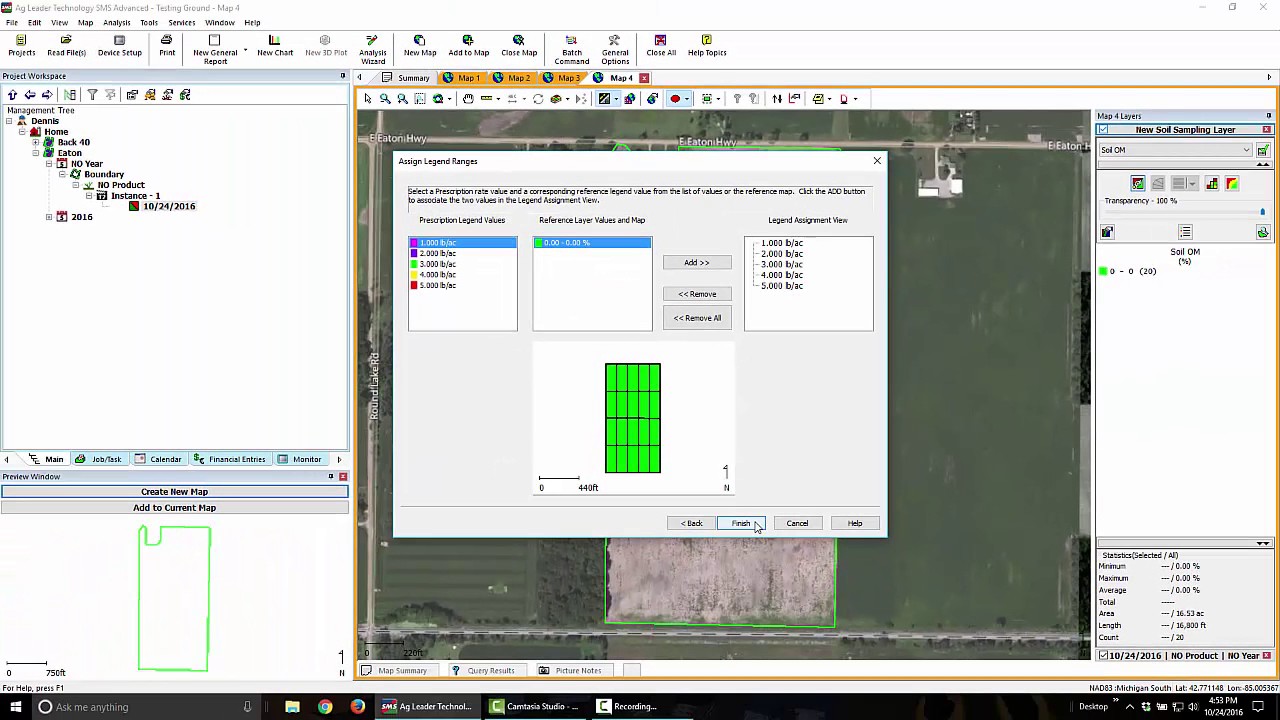Click the < Back button
1280x720 pixels.
(x=691, y=523)
